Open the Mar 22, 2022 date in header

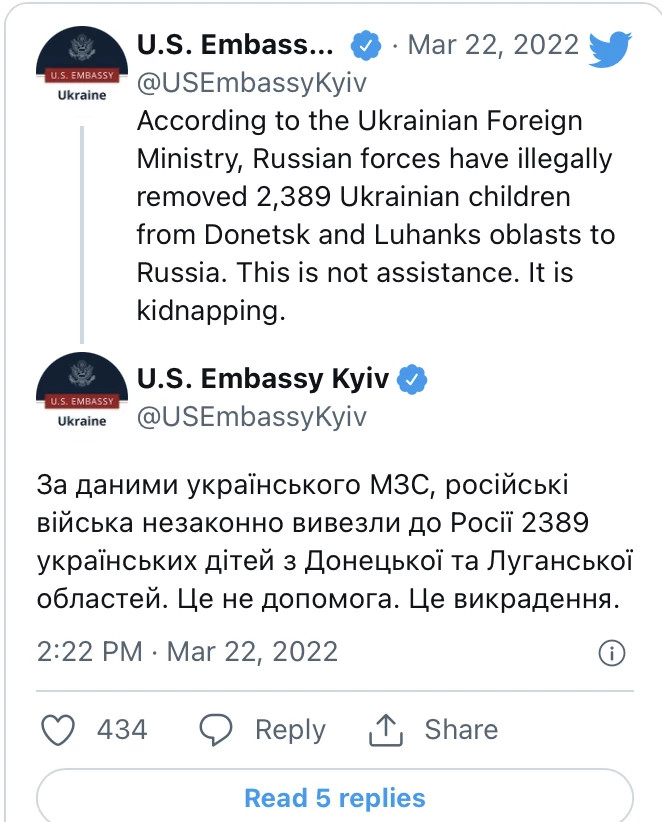[x=493, y=45]
